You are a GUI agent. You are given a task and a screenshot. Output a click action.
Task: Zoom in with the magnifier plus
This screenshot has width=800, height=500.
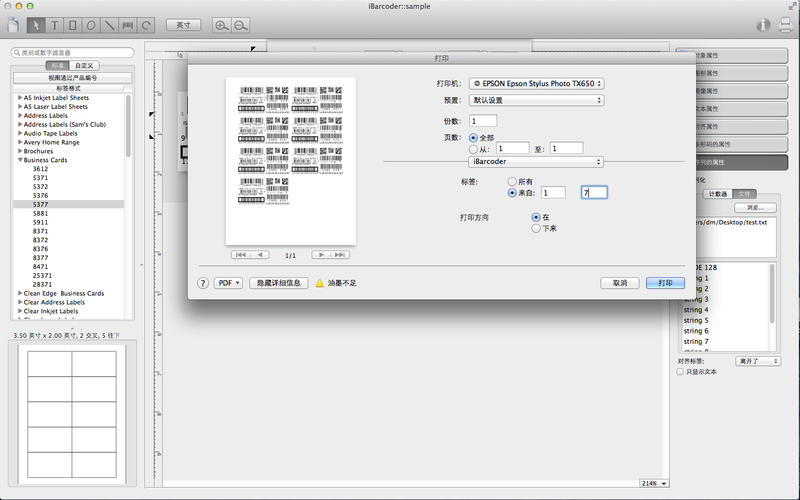221,25
